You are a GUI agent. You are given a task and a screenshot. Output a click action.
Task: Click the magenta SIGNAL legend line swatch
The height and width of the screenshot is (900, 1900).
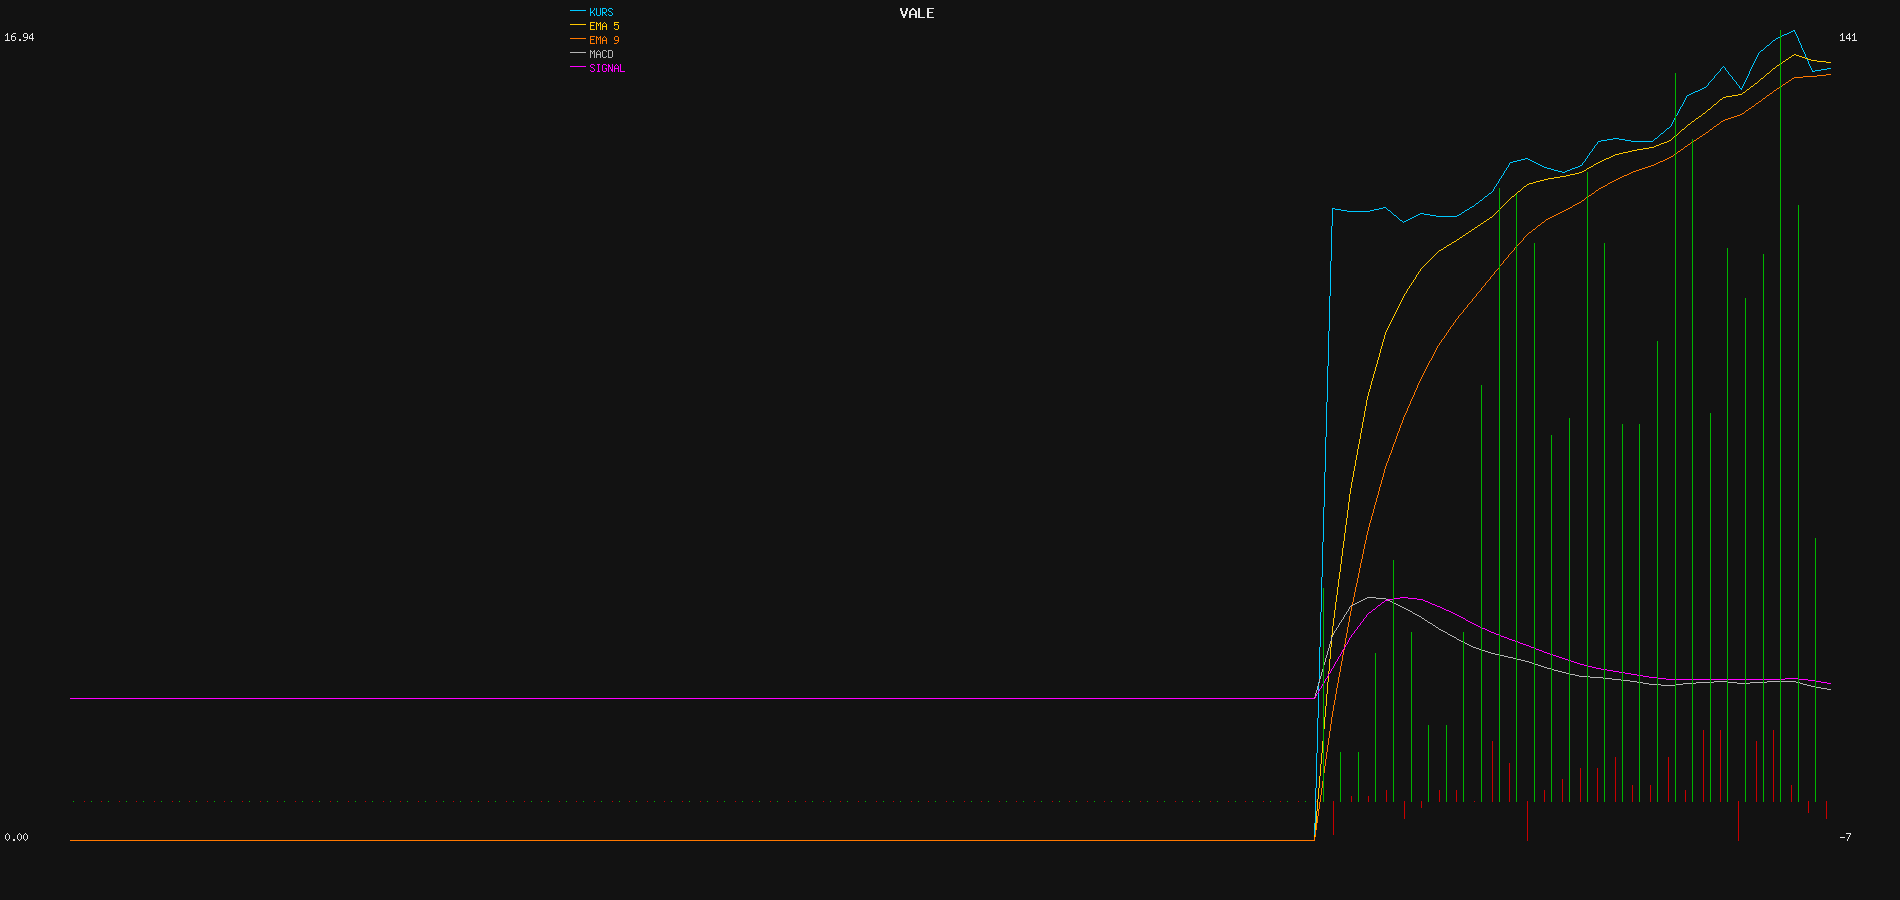pyautogui.click(x=577, y=67)
